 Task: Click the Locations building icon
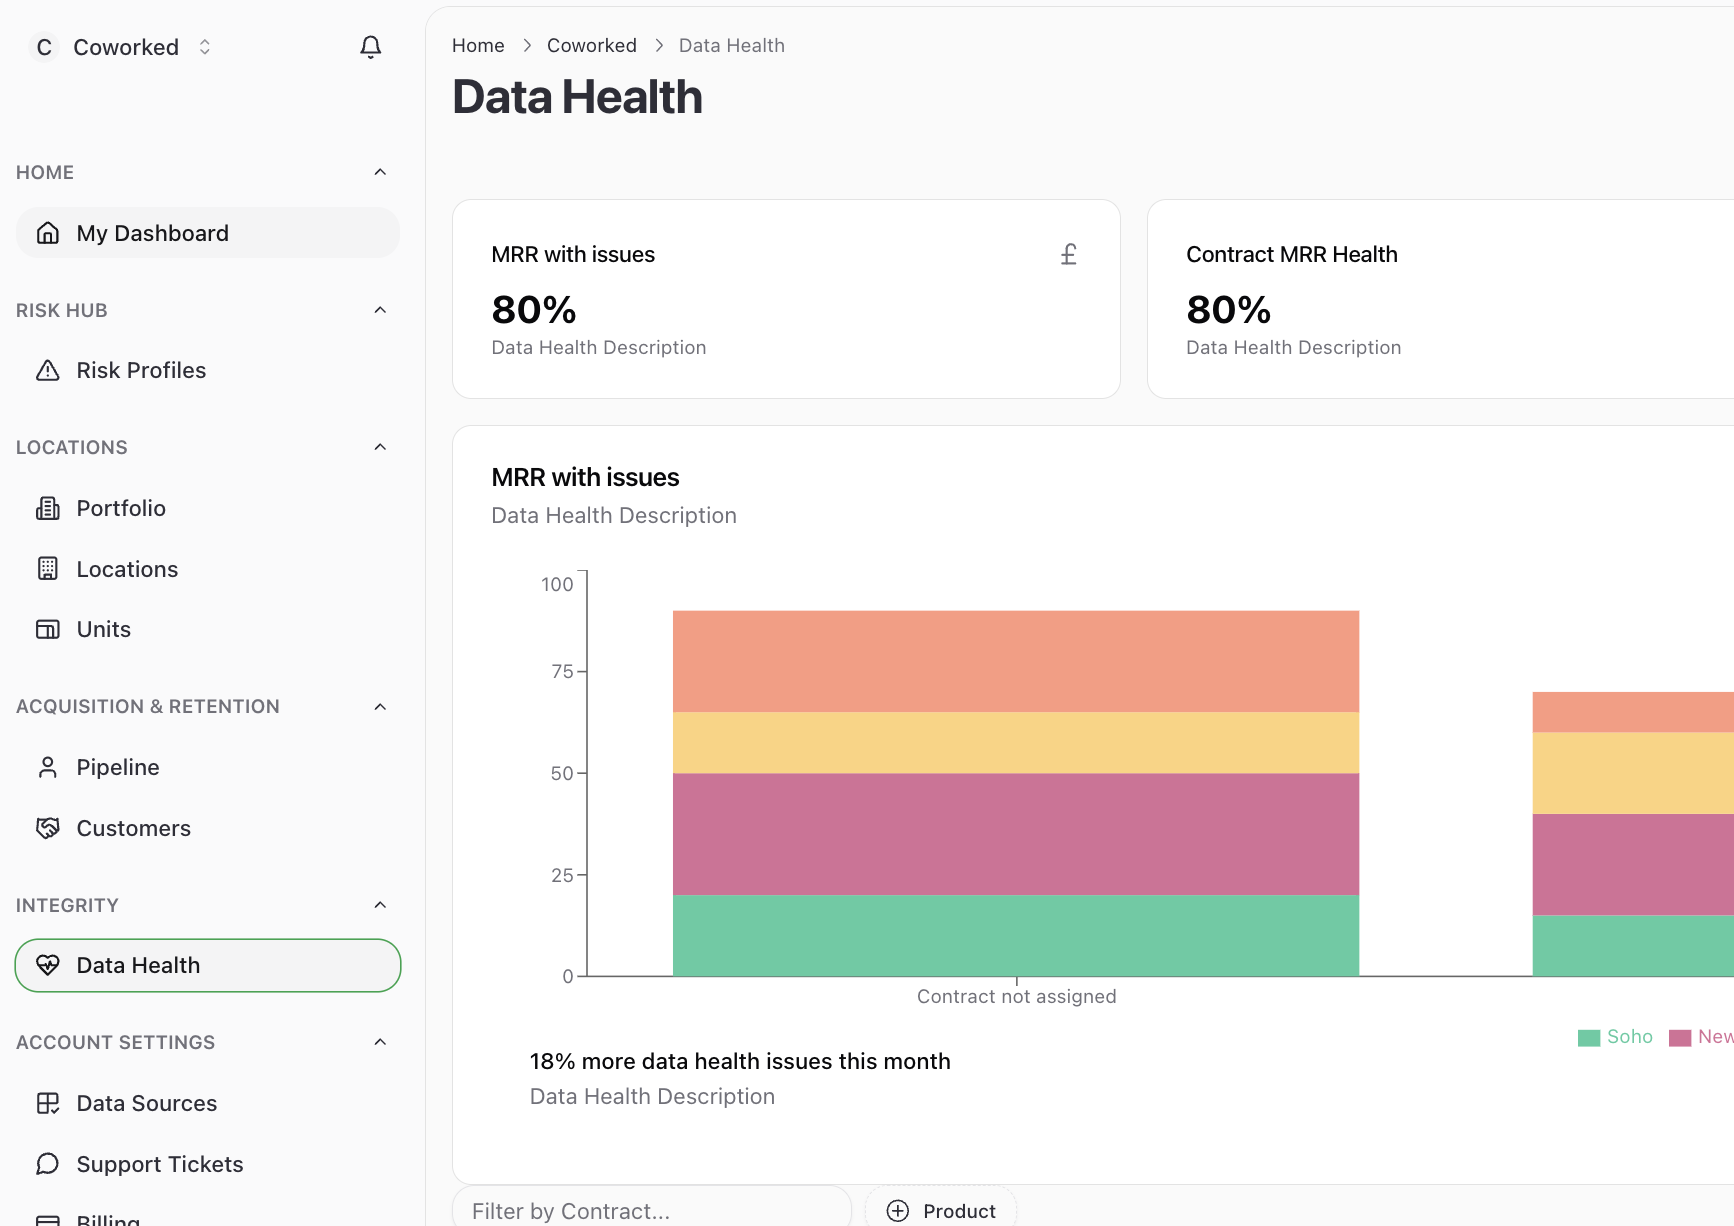pos(47,568)
